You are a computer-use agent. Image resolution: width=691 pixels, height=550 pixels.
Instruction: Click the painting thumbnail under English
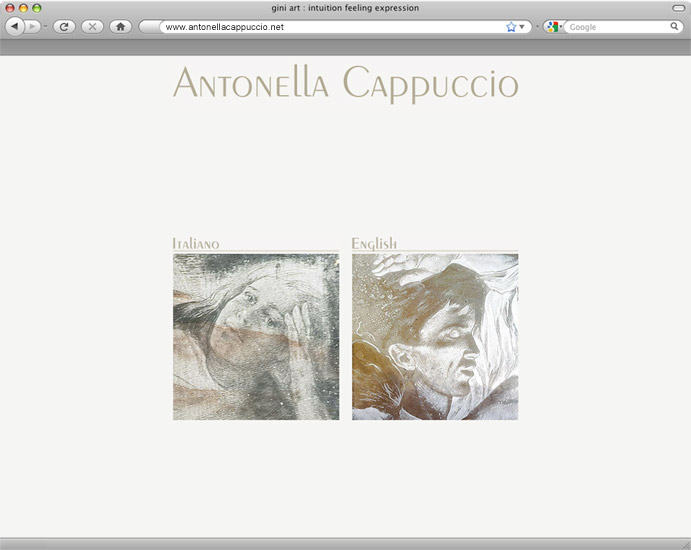coord(435,336)
